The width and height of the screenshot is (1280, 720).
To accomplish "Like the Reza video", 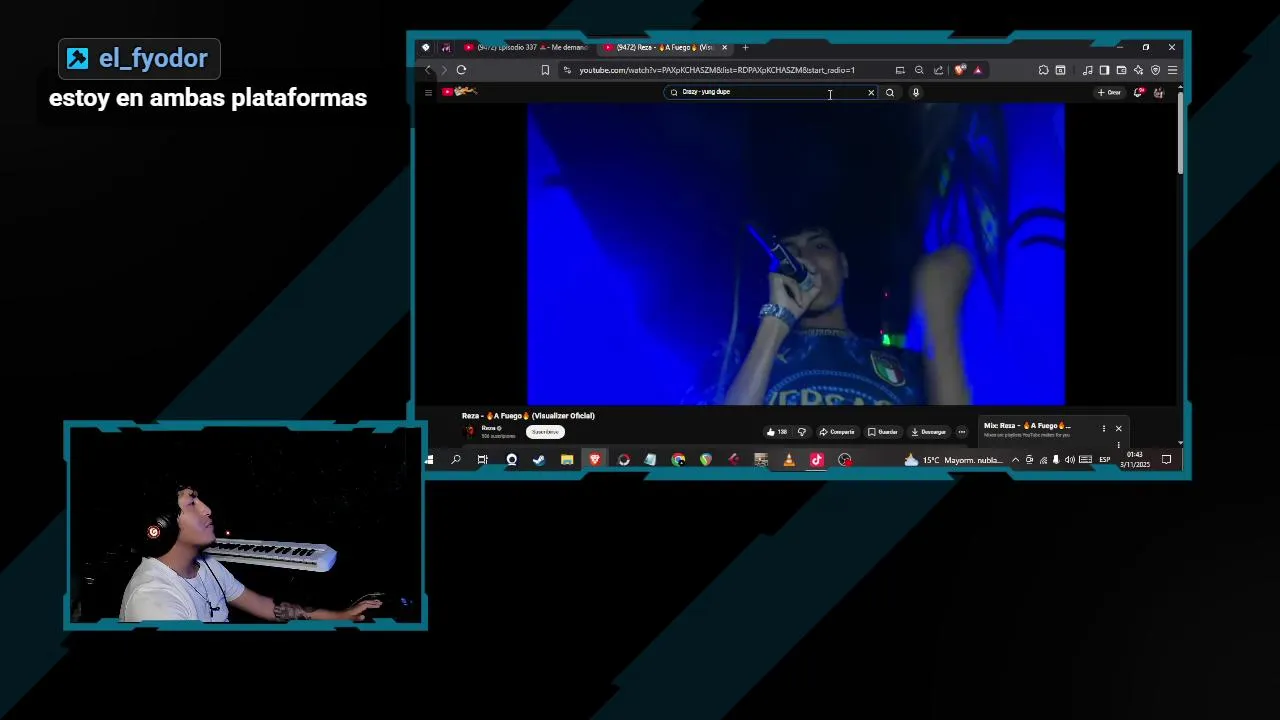I will pos(776,432).
